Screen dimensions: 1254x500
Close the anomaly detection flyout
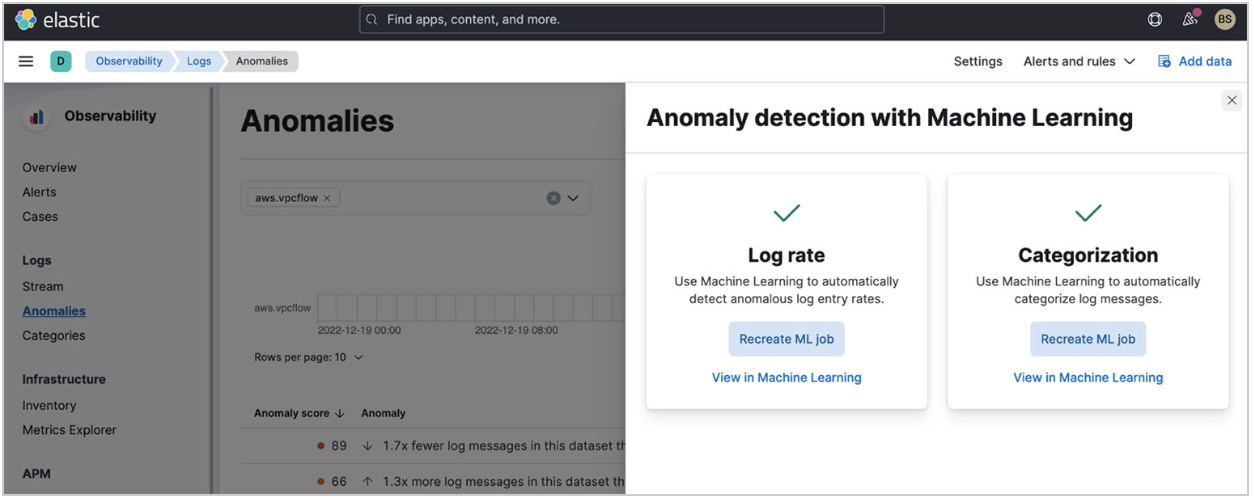[x=1232, y=100]
